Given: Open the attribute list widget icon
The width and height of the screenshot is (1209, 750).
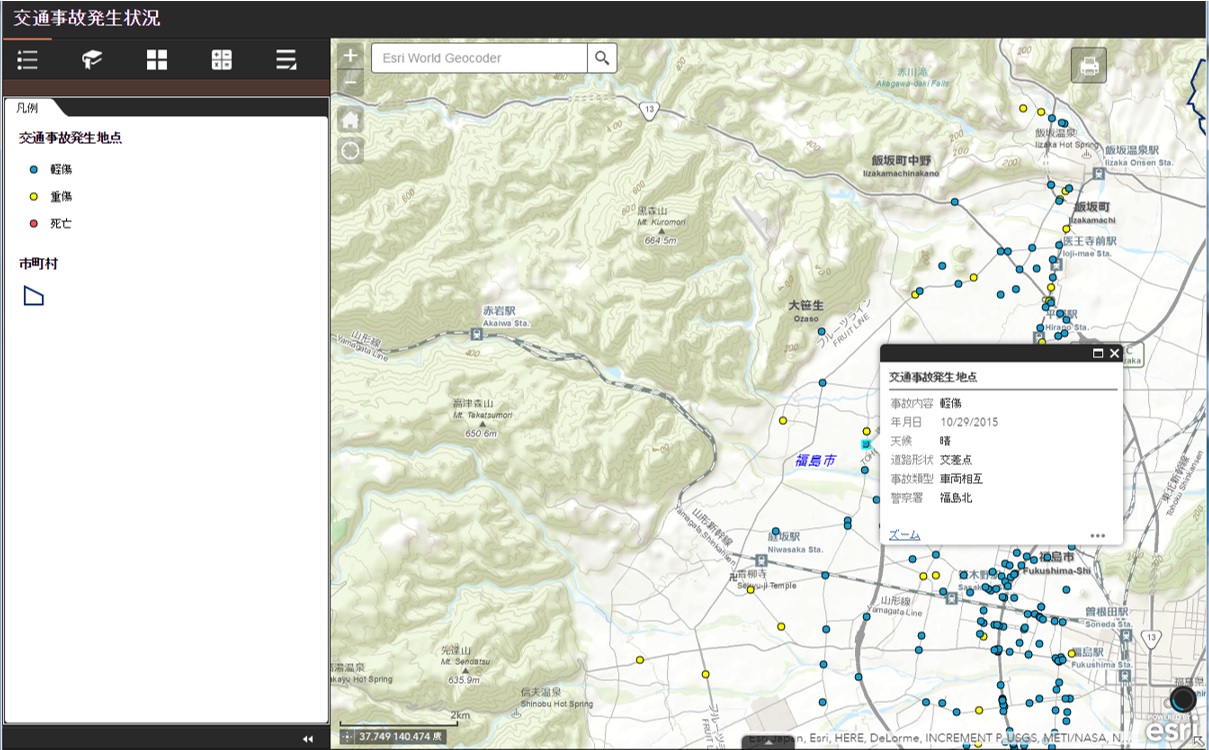Looking at the screenshot, I should (x=286, y=60).
